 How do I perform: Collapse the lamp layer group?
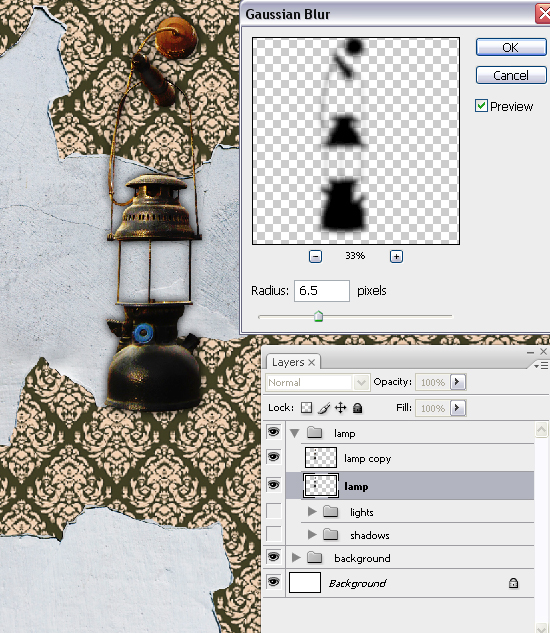(295, 434)
